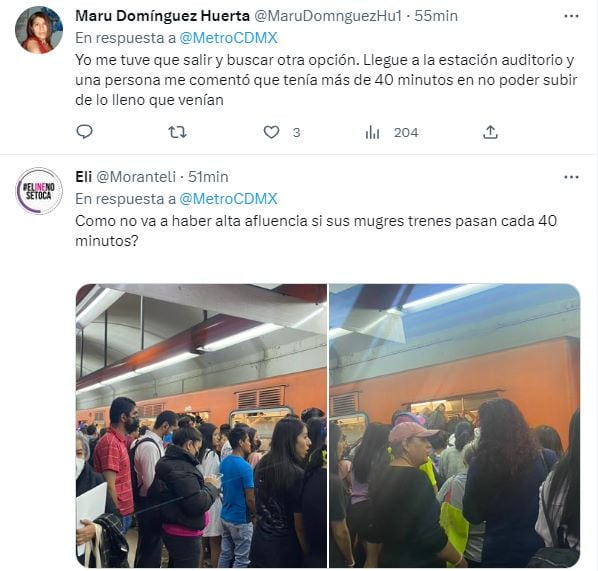The height and width of the screenshot is (571, 598).
Task: Open Maru Domínguez Huerta's profile picture
Action: pos(39,30)
